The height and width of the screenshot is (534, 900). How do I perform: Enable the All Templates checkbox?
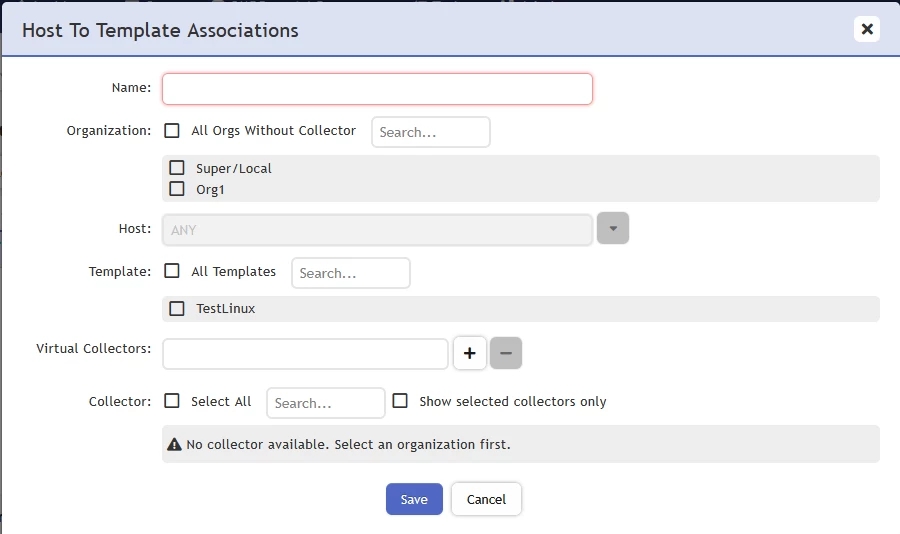pyautogui.click(x=172, y=270)
